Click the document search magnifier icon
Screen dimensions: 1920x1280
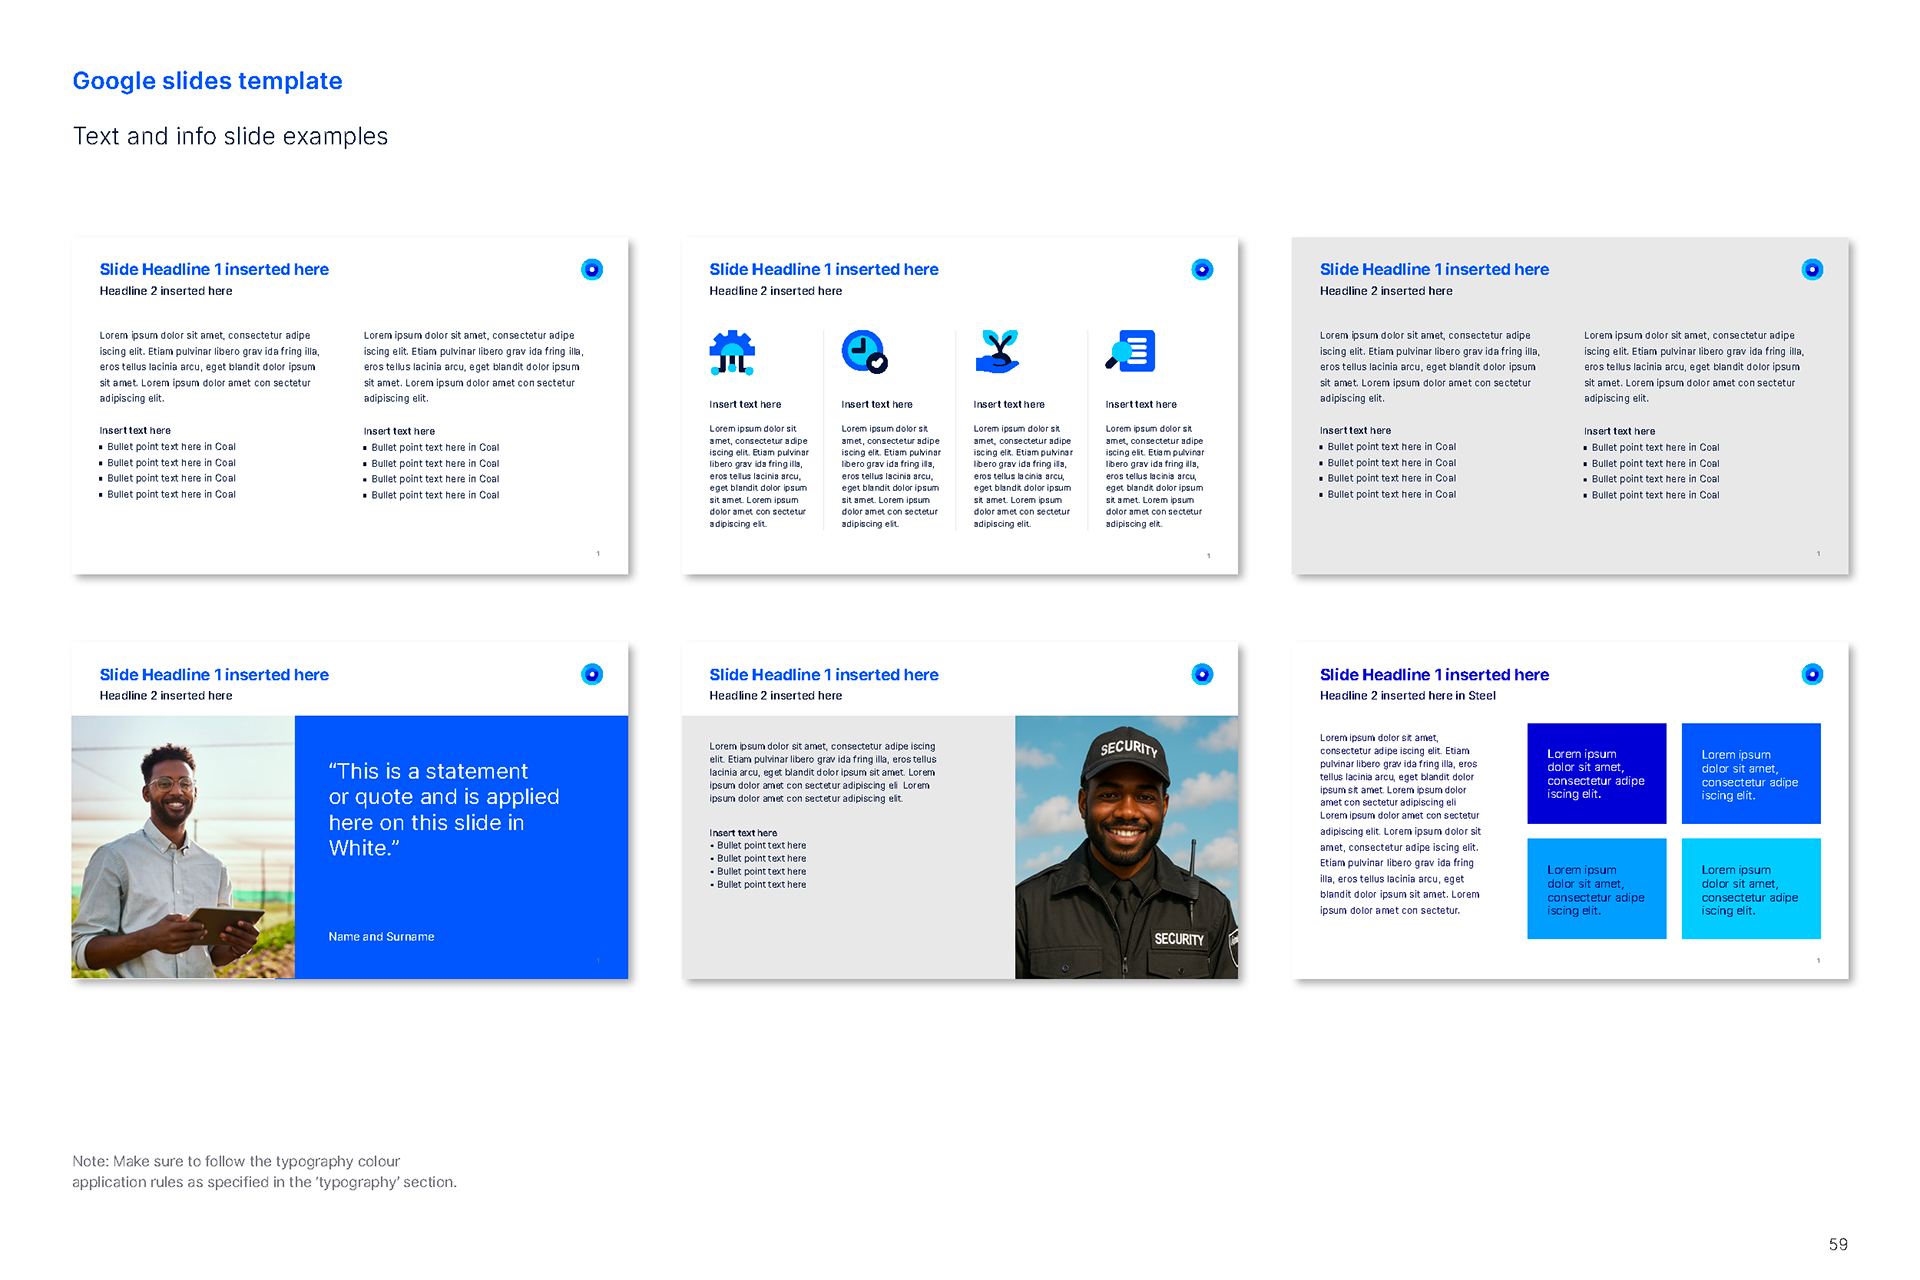click(1131, 352)
